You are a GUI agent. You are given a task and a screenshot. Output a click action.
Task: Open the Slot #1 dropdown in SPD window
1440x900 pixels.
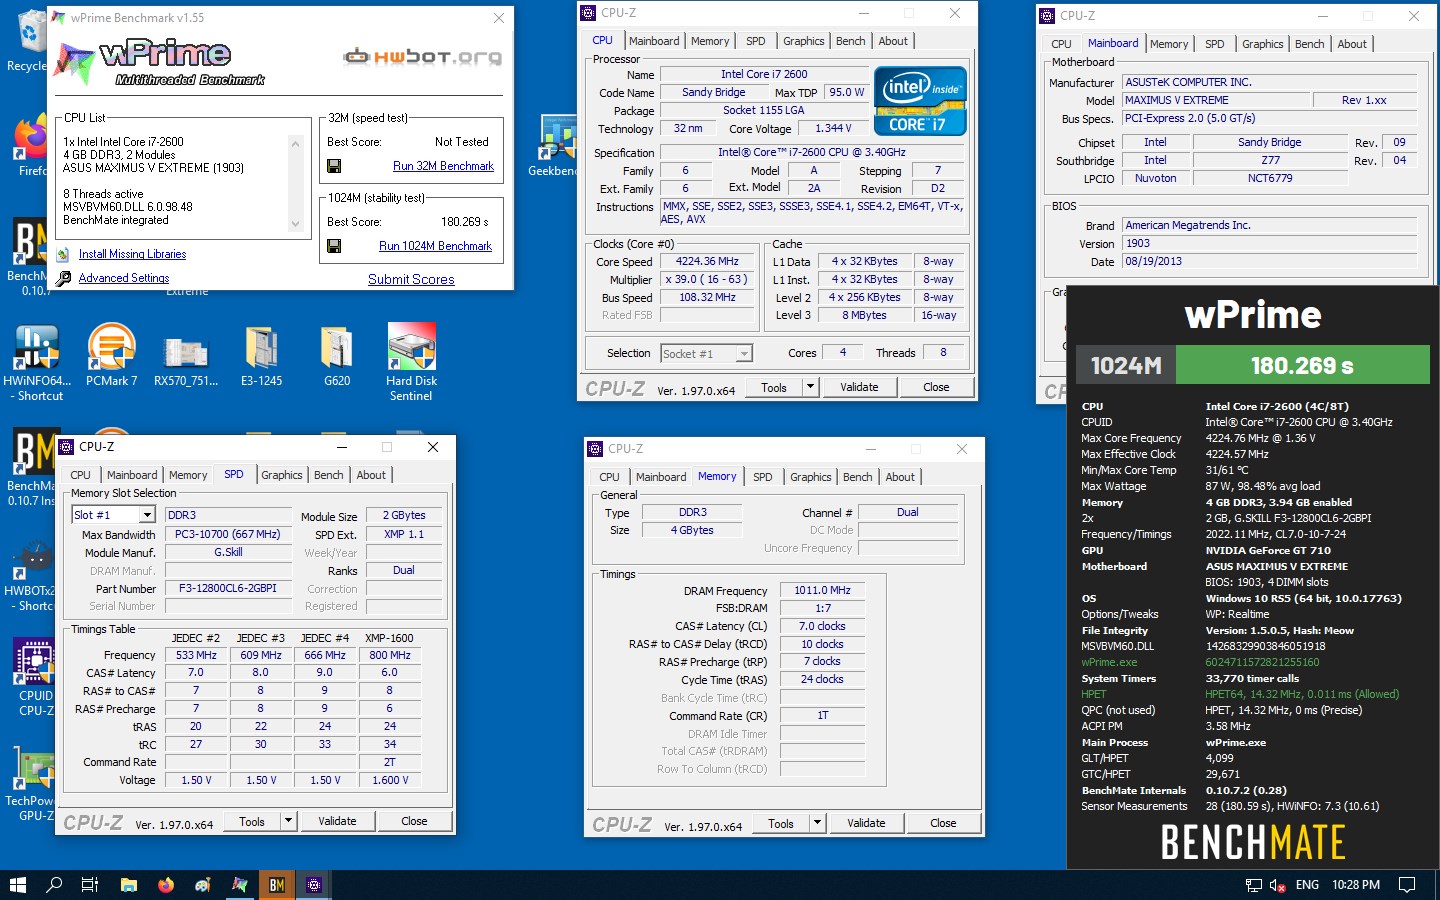click(147, 515)
